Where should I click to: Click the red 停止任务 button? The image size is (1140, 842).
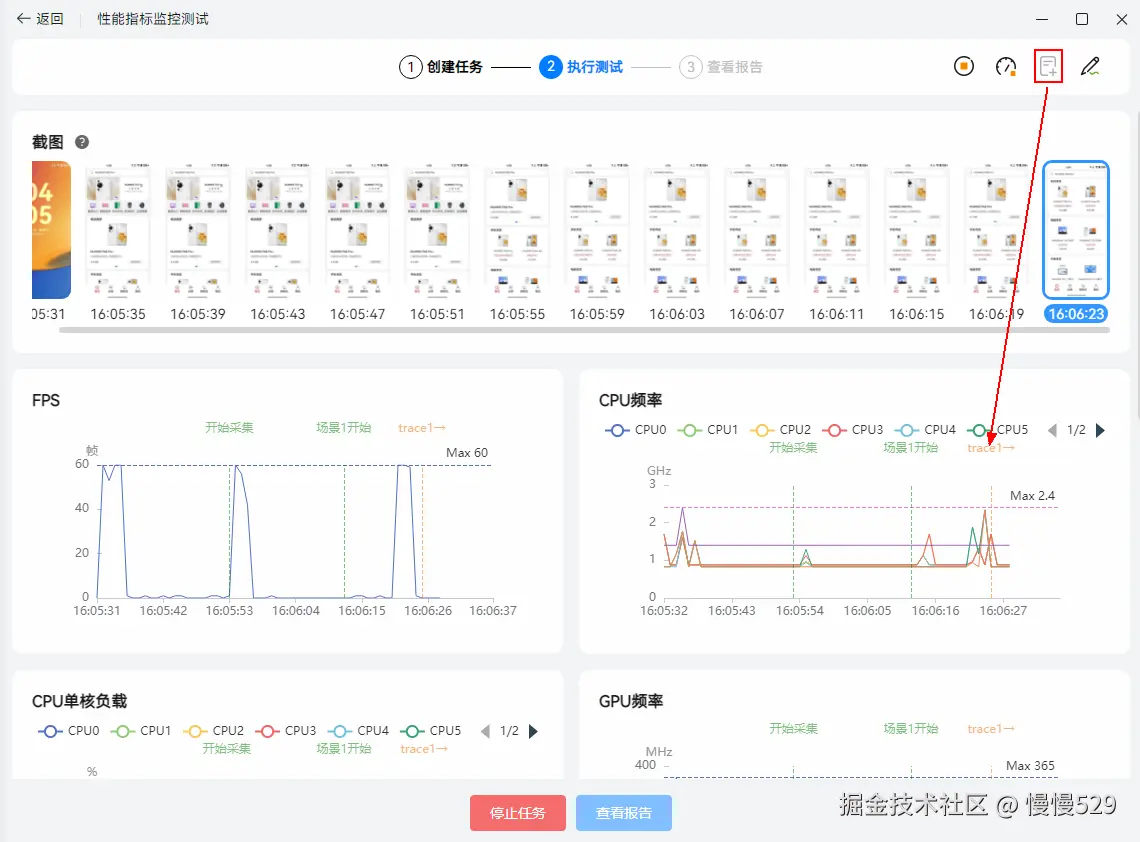[518, 813]
